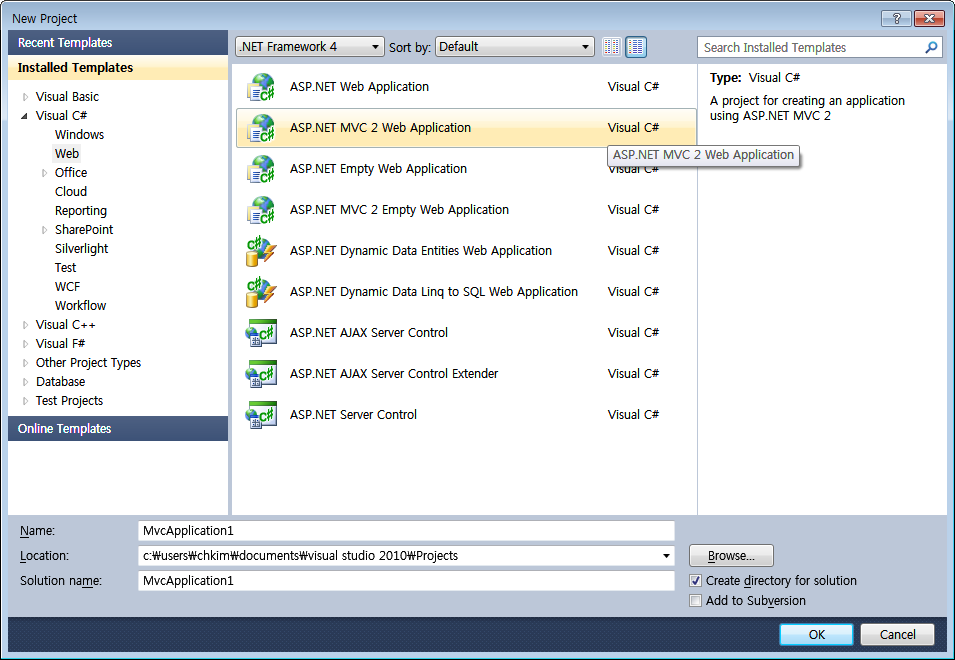Select the Silverlight category
Image resolution: width=955 pixels, height=660 pixels.
click(82, 249)
